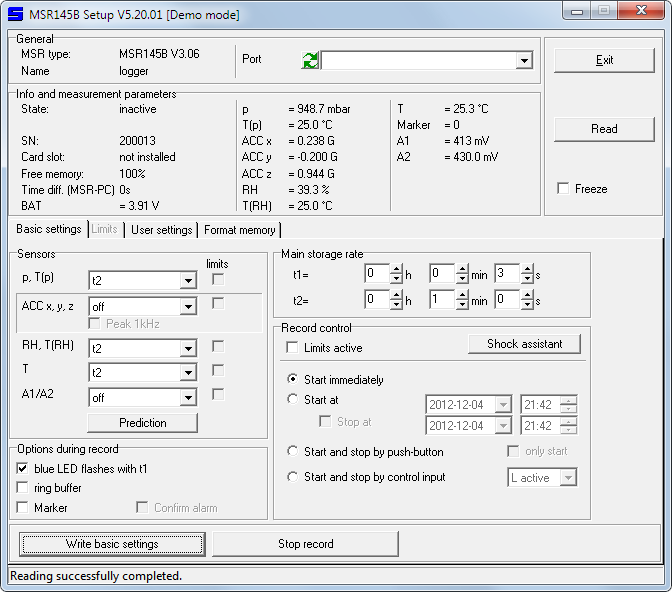
Task: Increase t1 seconds with up arrow
Action: tap(527, 269)
